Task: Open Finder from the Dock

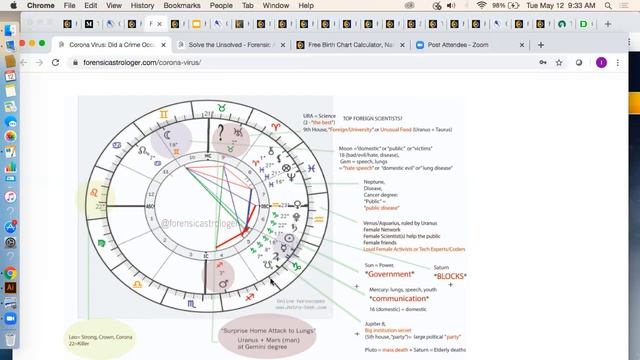Action: coord(10,30)
